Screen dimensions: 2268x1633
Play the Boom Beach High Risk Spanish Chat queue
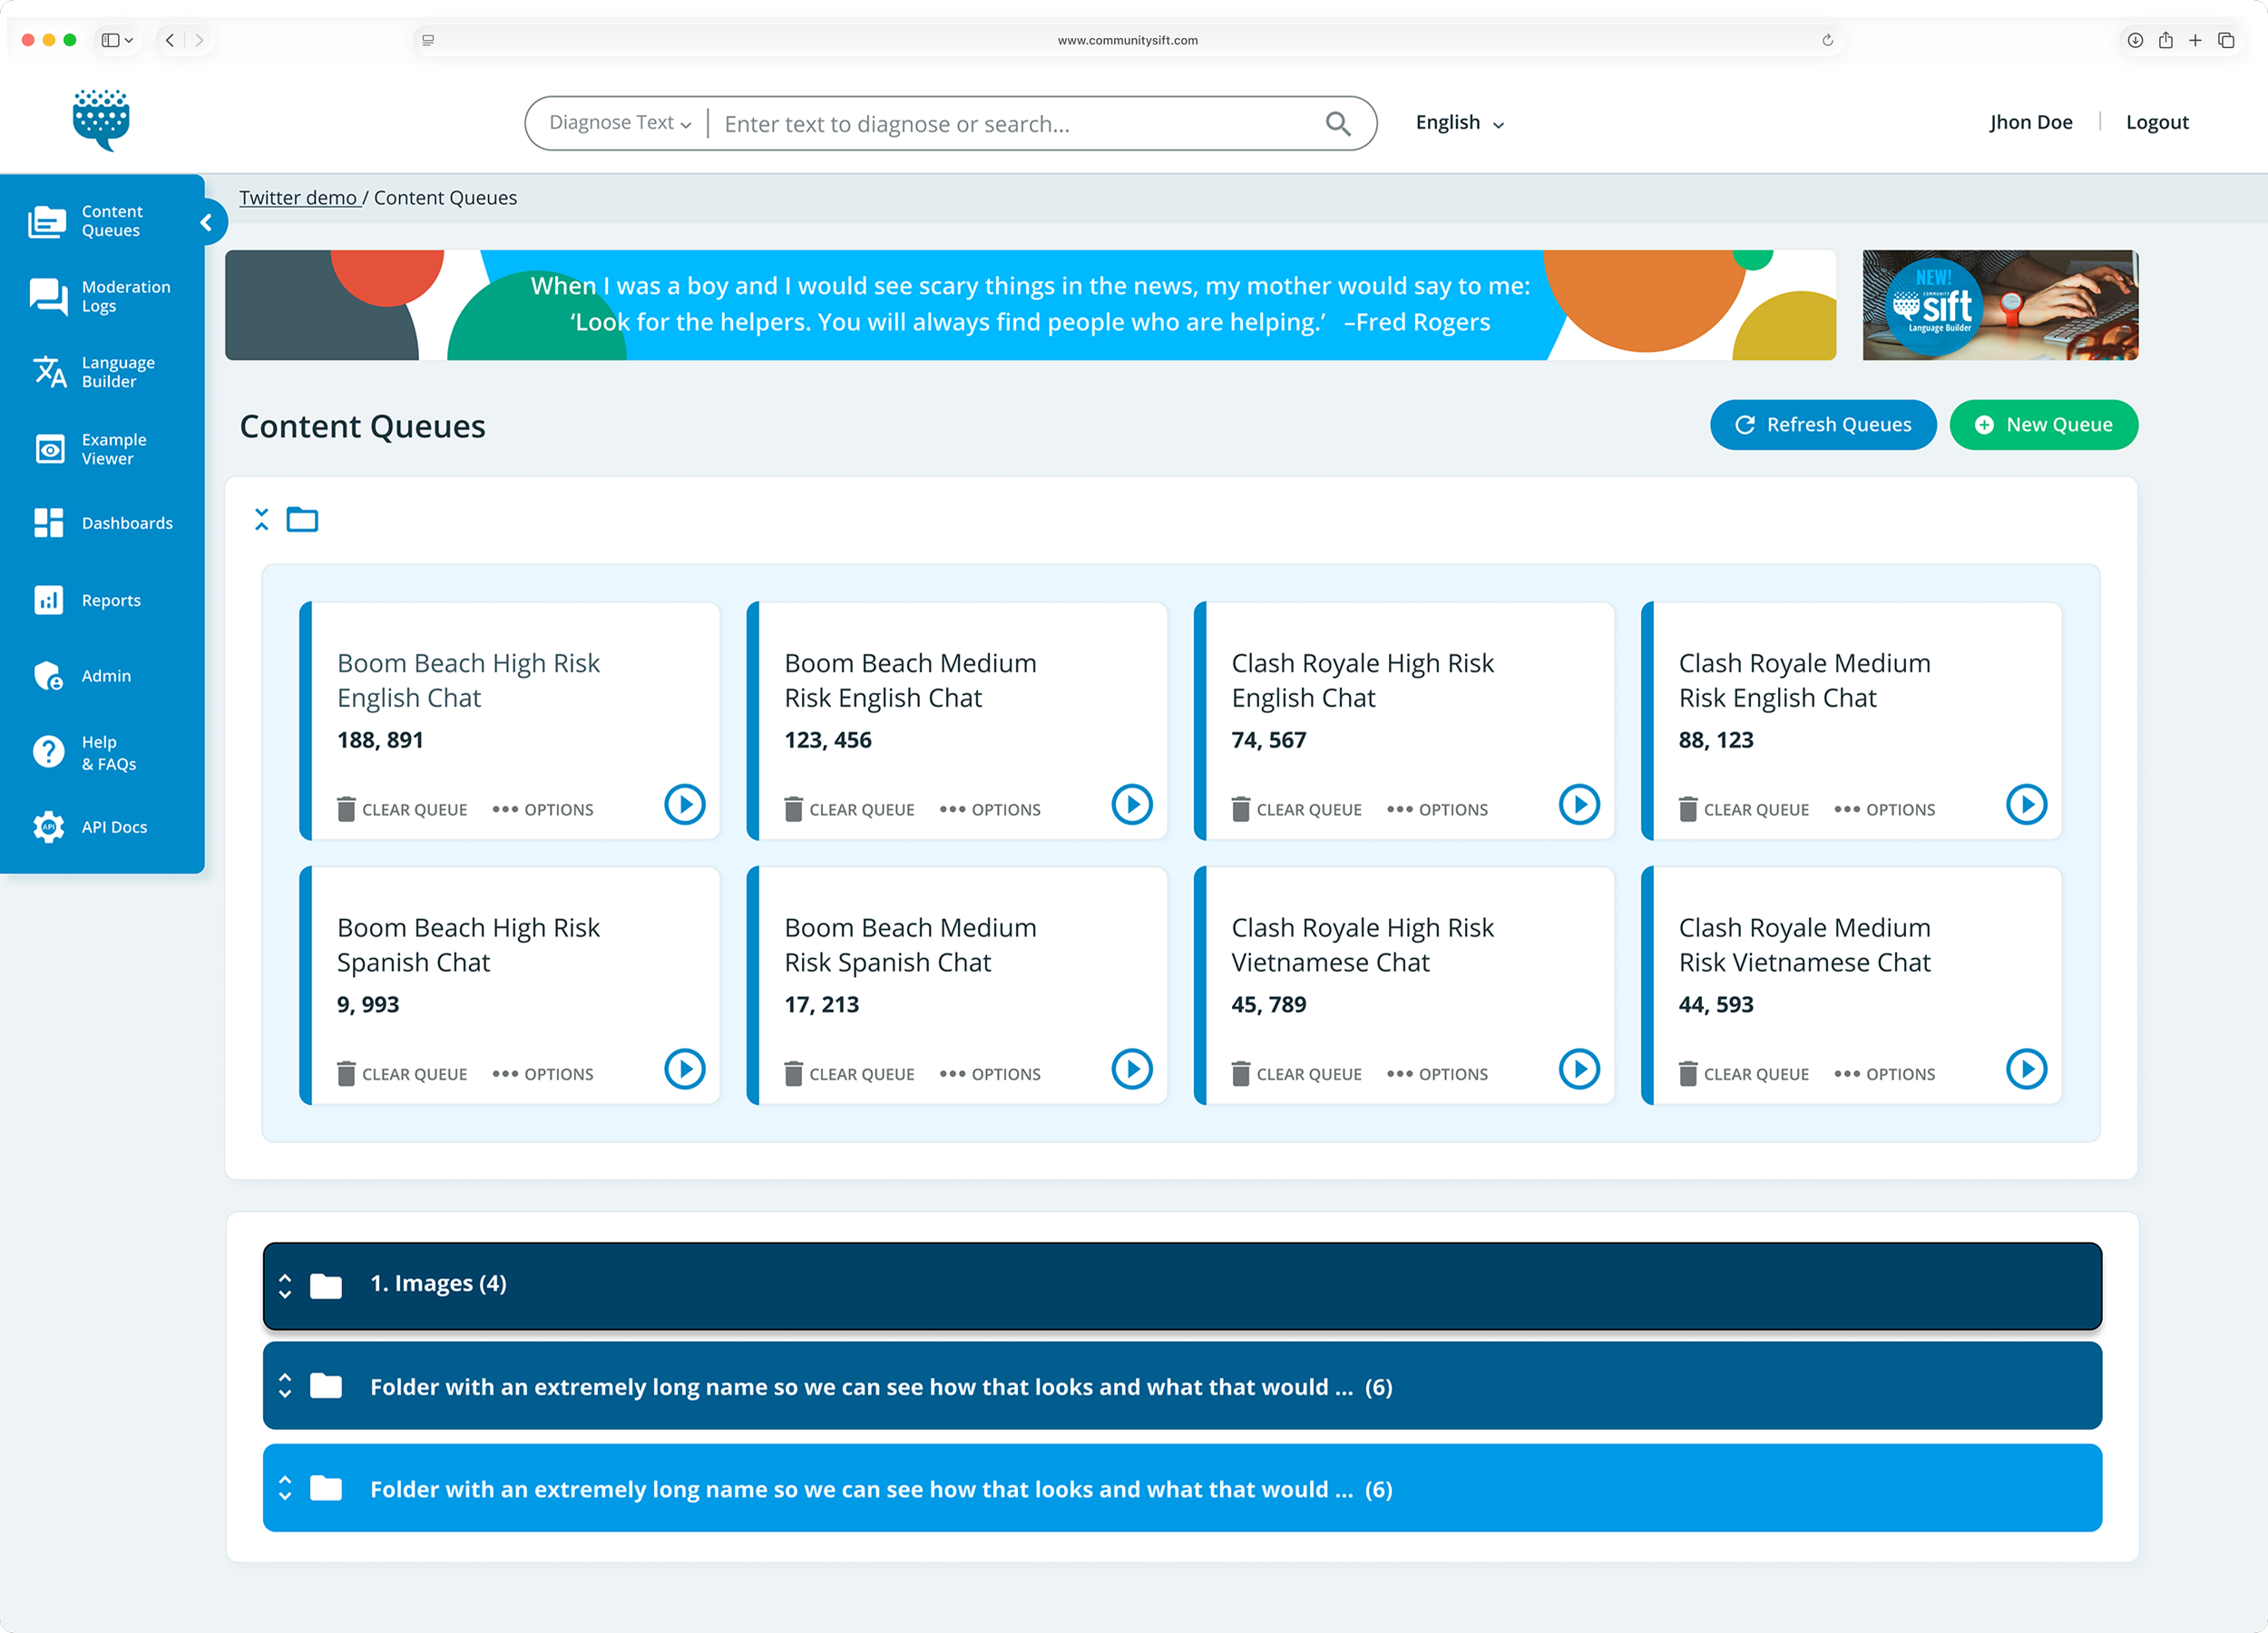[685, 1069]
